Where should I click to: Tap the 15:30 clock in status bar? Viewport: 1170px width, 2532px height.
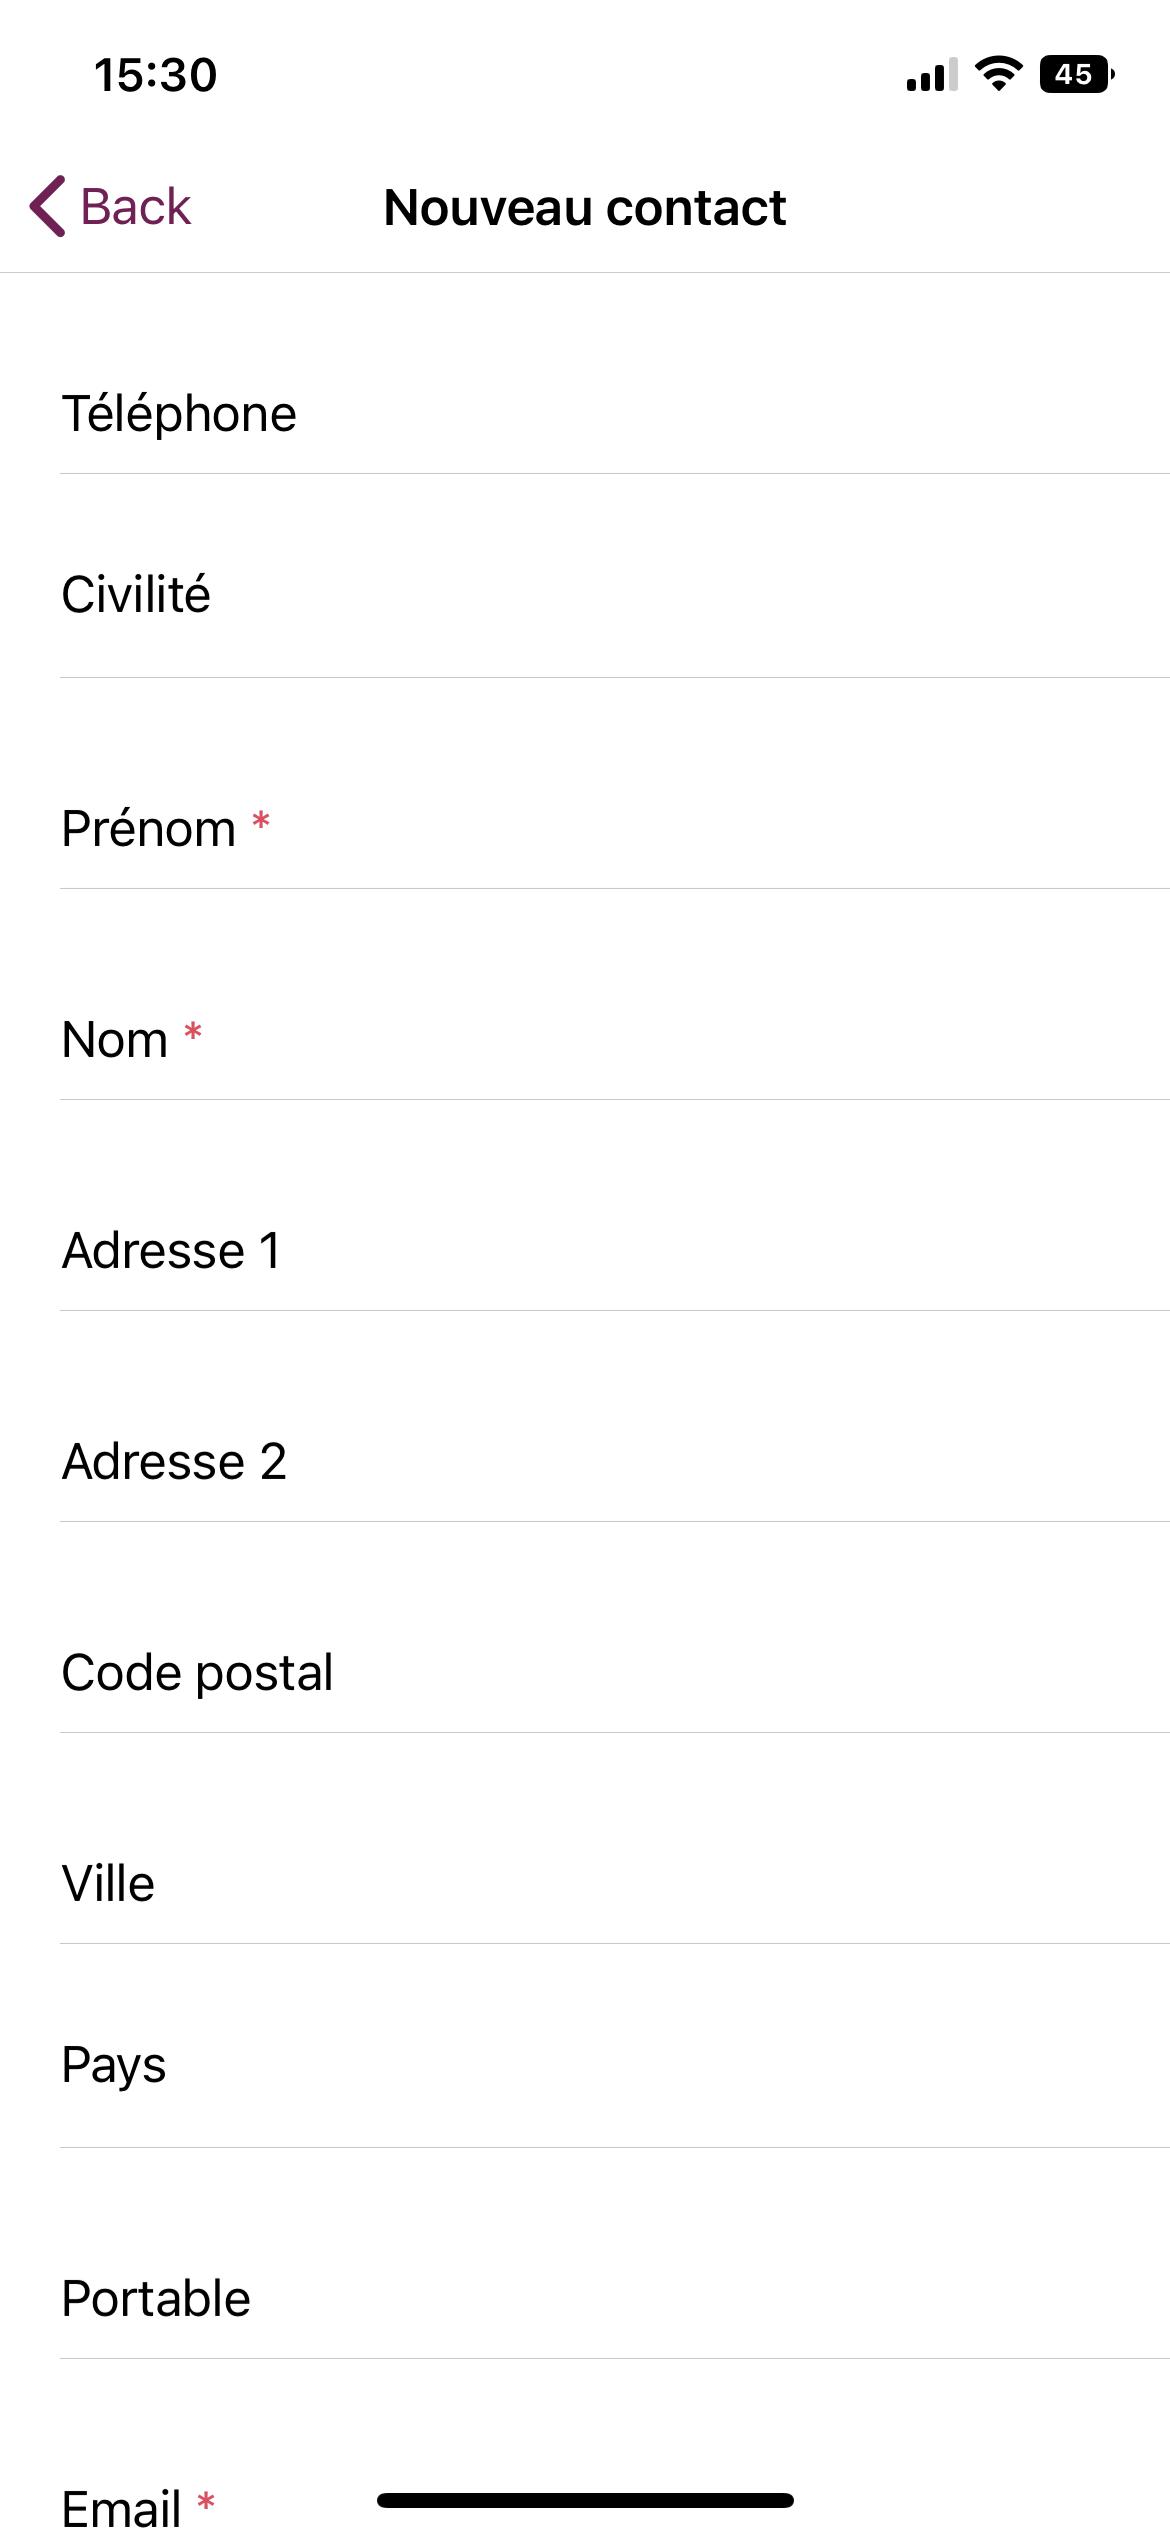click(x=155, y=75)
